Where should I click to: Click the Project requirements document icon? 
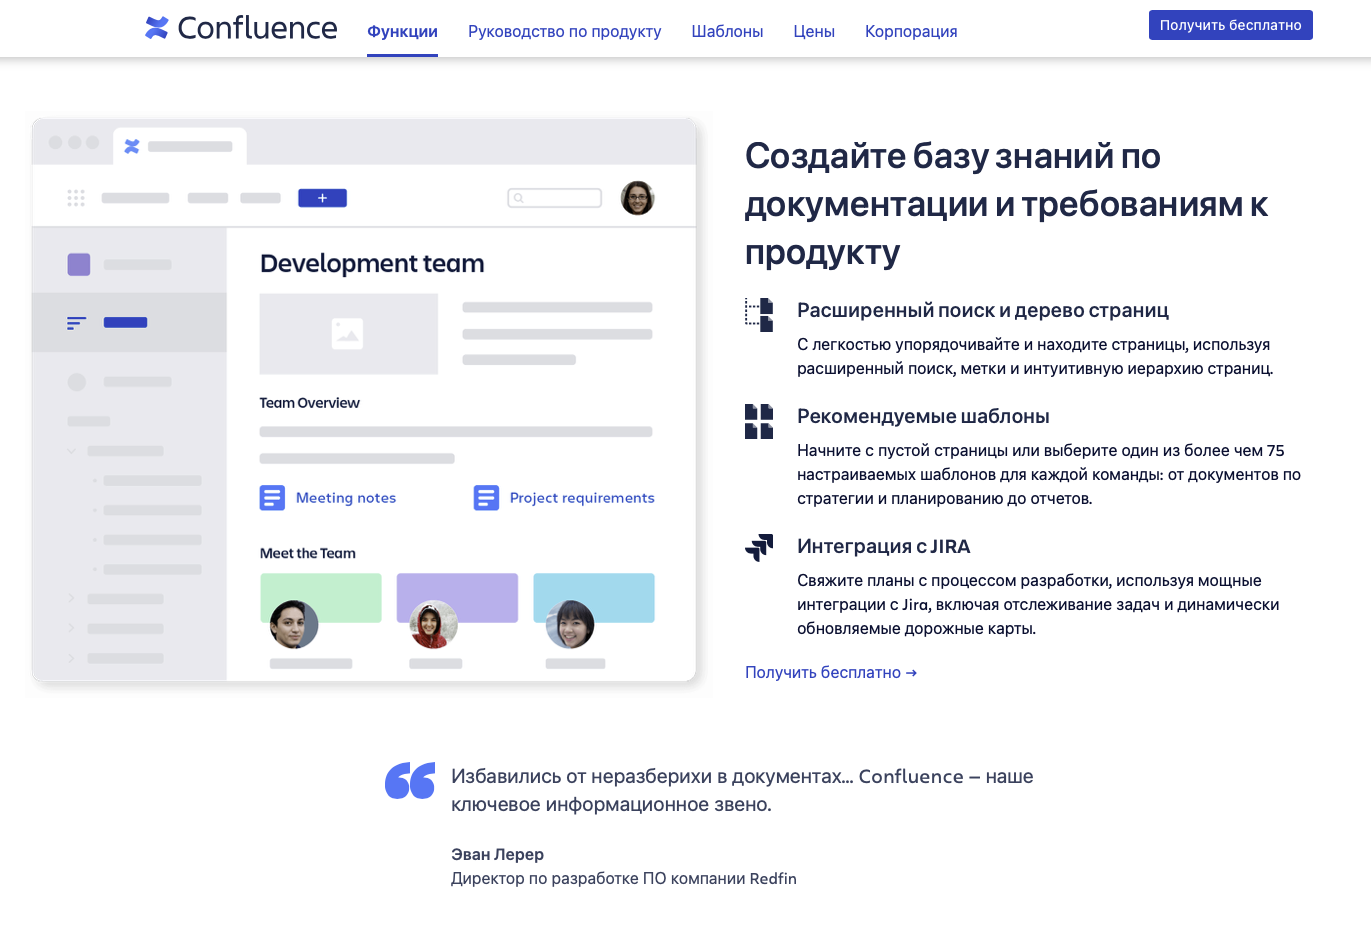point(486,497)
